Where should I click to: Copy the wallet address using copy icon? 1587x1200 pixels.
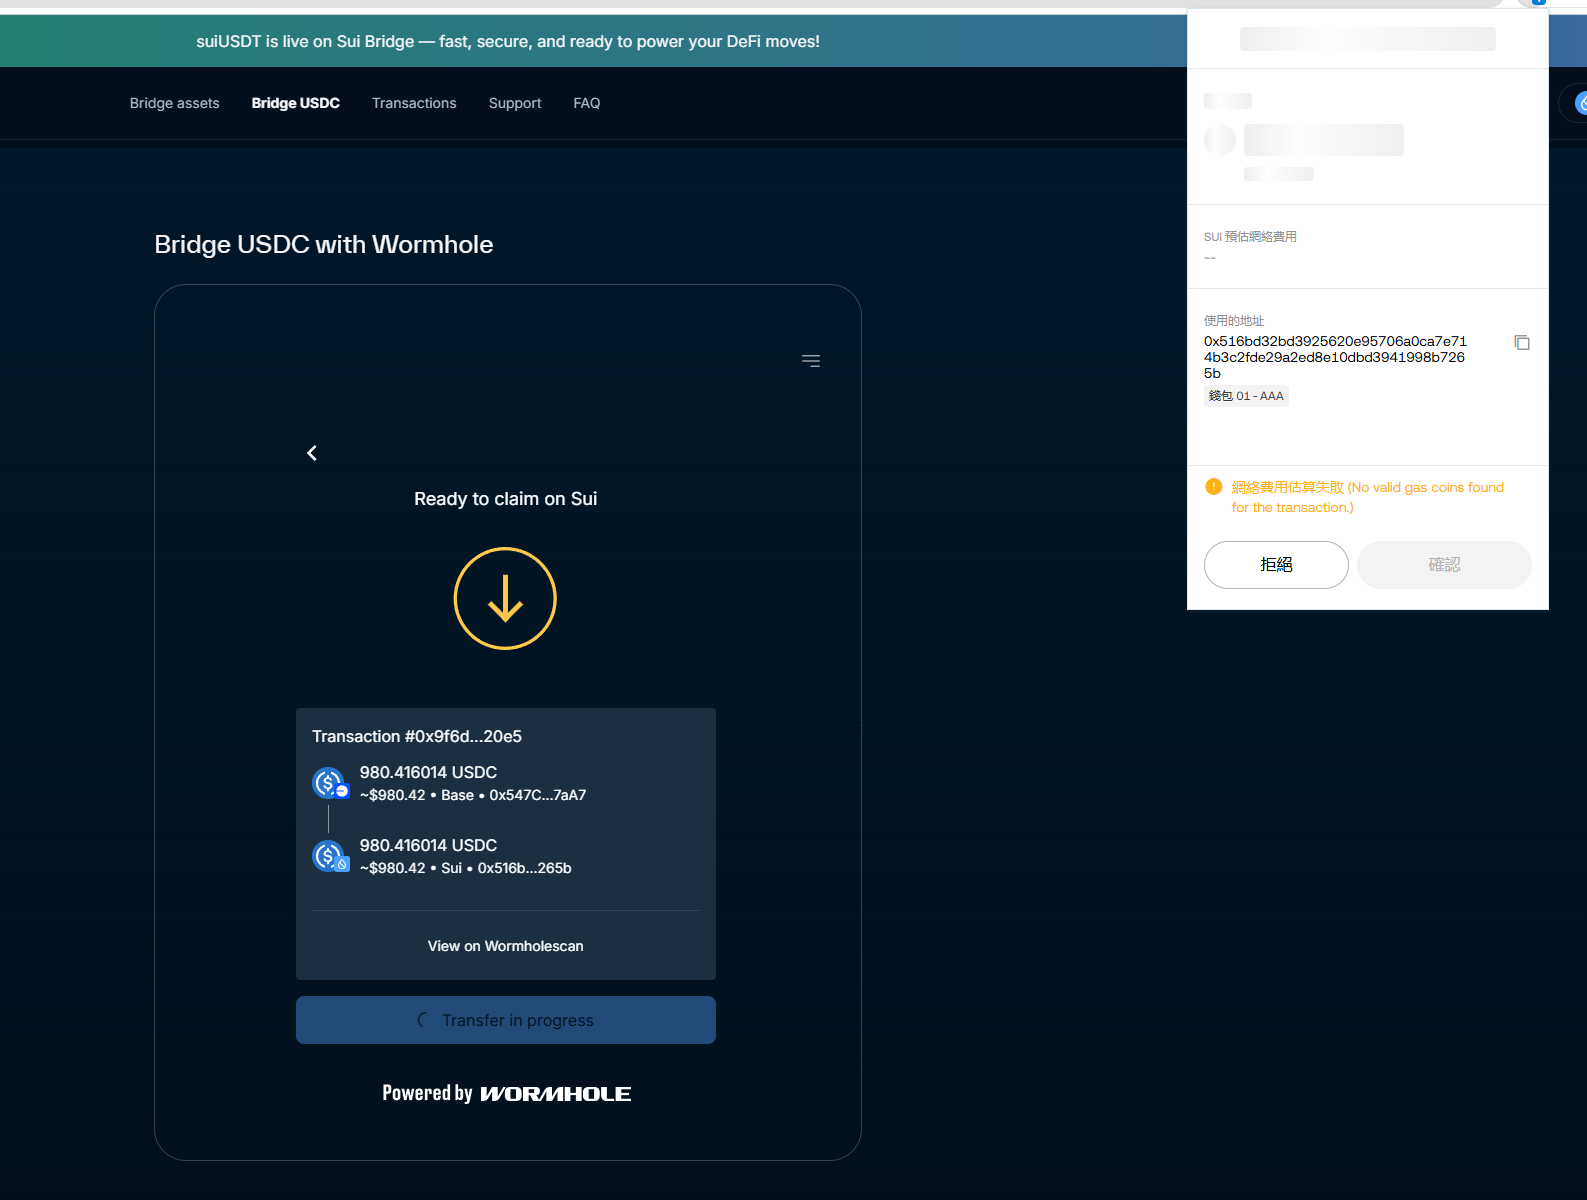coord(1521,343)
